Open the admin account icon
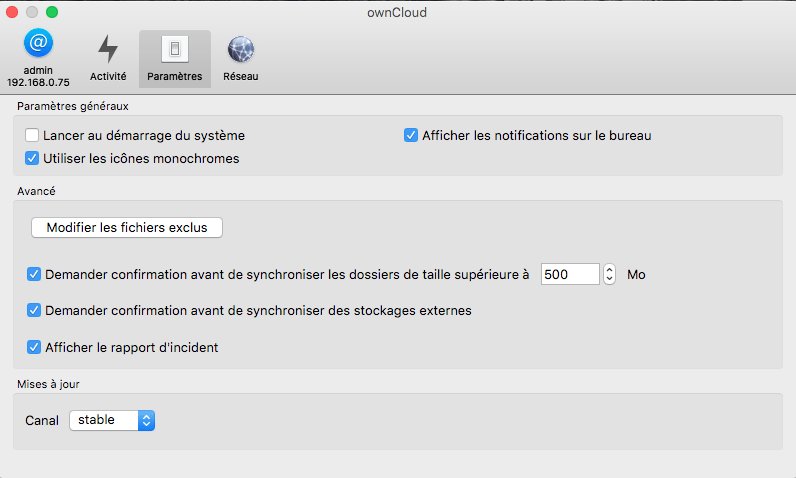The image size is (796, 478). [38, 44]
